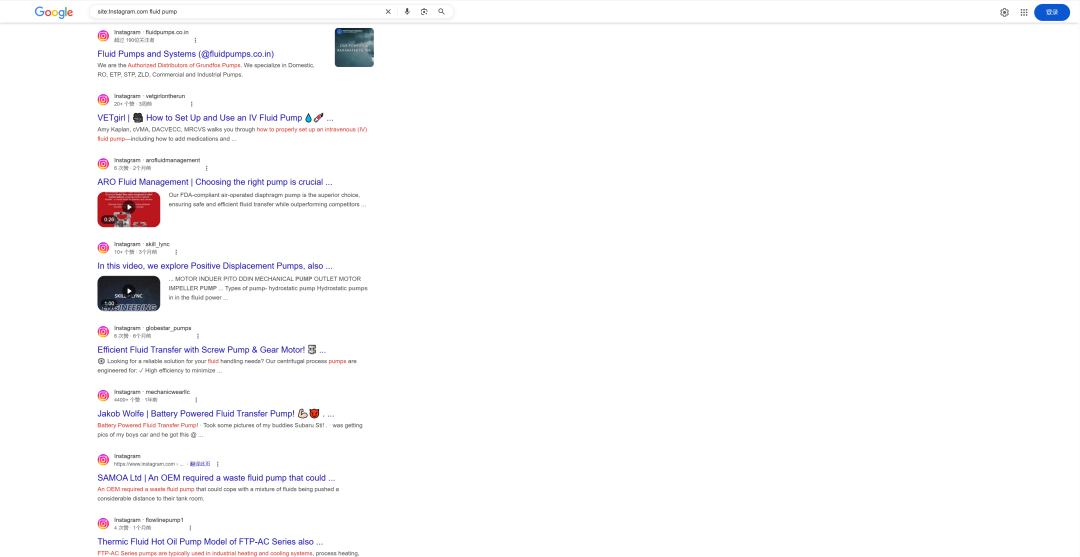The image size is (1080, 557).
Task: Click the https://www.instagram.com URL text
Action: click(x=149, y=464)
